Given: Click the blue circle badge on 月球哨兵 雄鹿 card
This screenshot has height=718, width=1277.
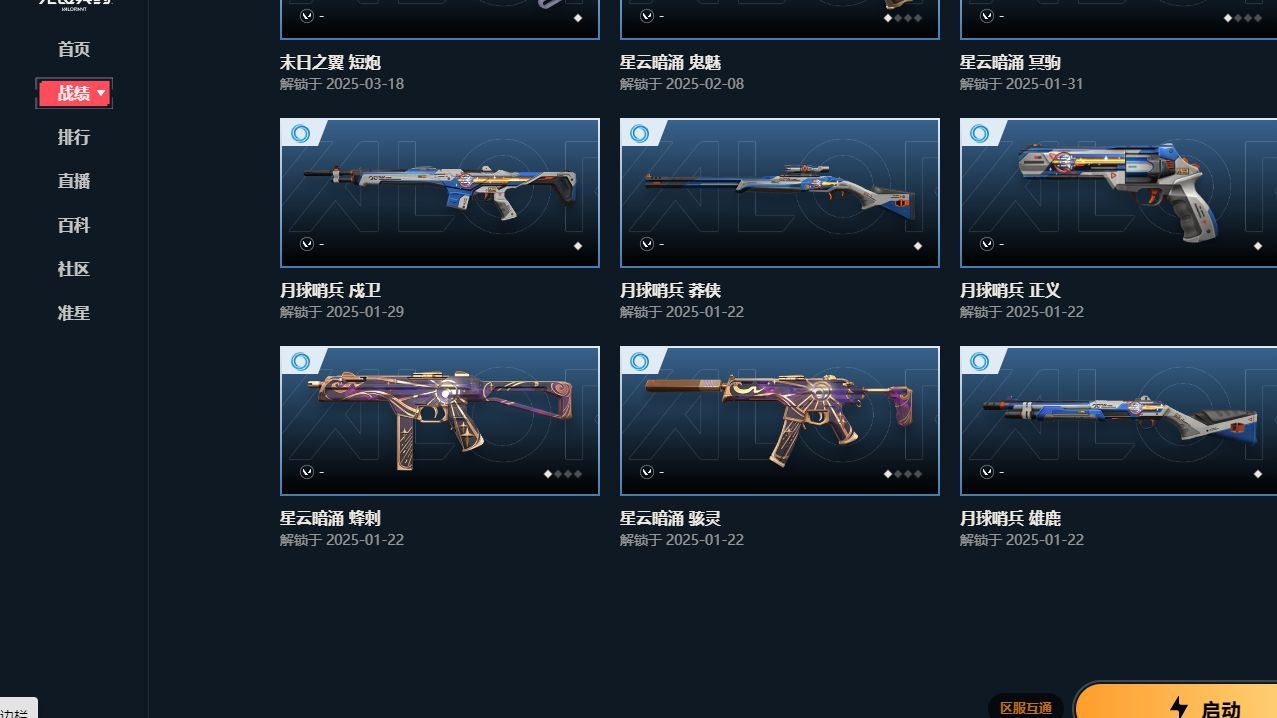Looking at the screenshot, I should (x=980, y=362).
